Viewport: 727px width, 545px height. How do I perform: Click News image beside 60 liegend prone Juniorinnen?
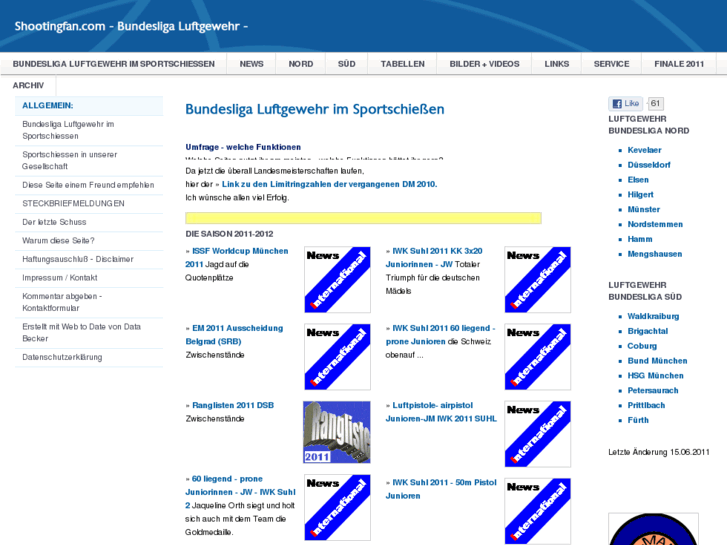(337, 507)
